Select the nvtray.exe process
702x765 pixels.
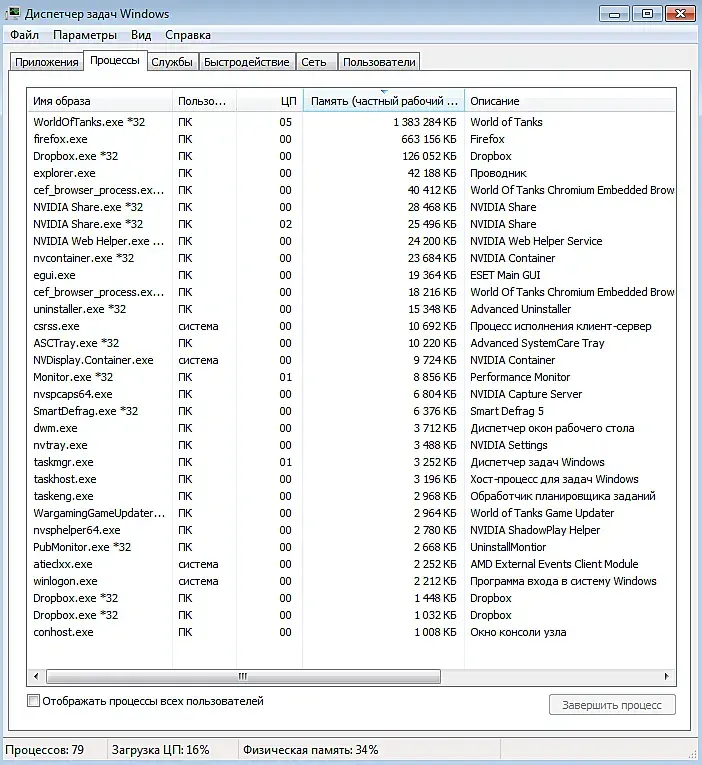point(351,445)
